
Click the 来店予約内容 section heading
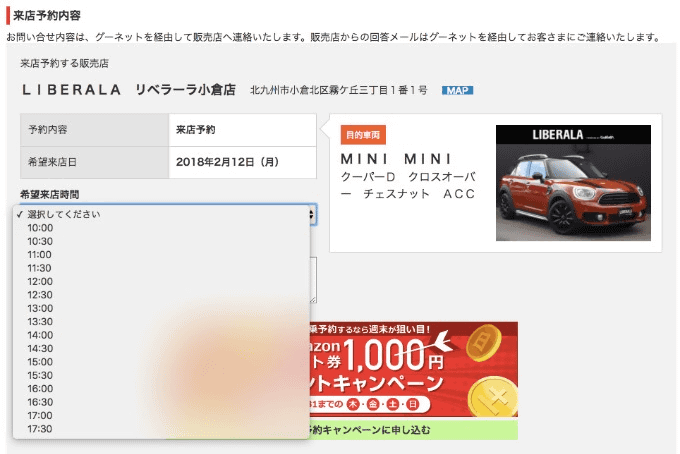(x=47, y=16)
